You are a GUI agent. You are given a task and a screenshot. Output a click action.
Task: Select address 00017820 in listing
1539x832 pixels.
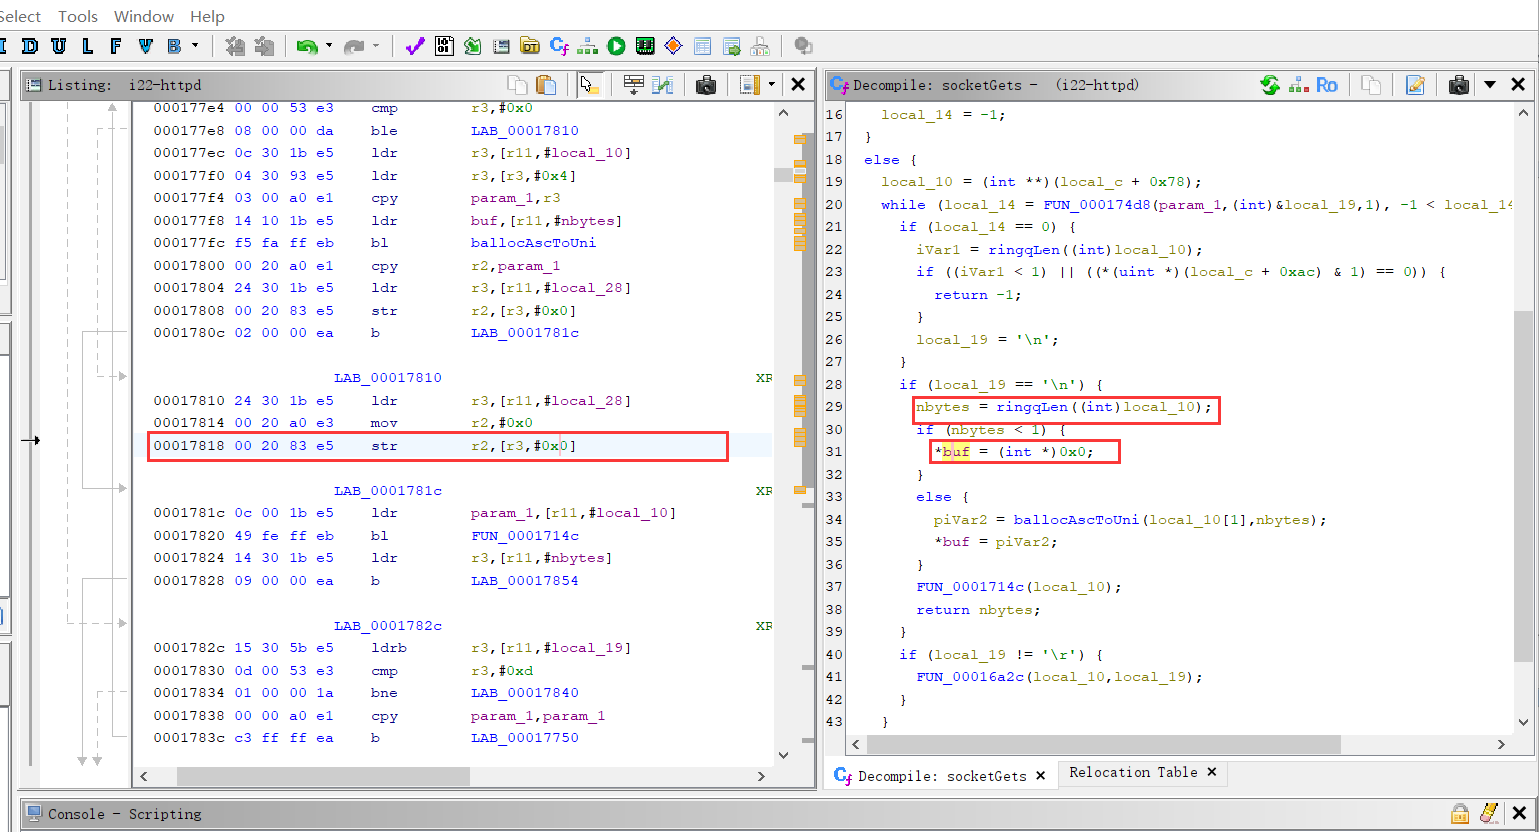coord(189,536)
